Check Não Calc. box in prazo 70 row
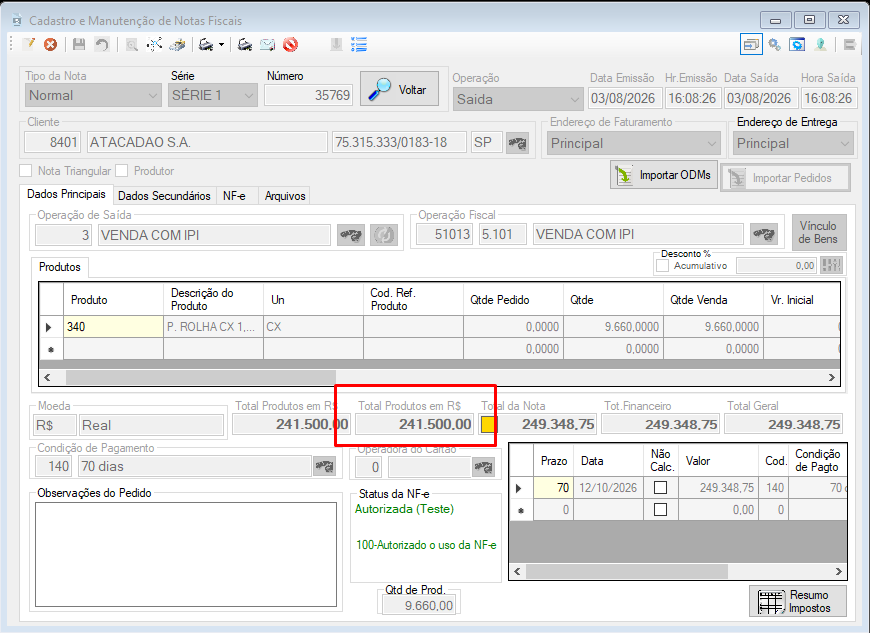 pyautogui.click(x=660, y=487)
